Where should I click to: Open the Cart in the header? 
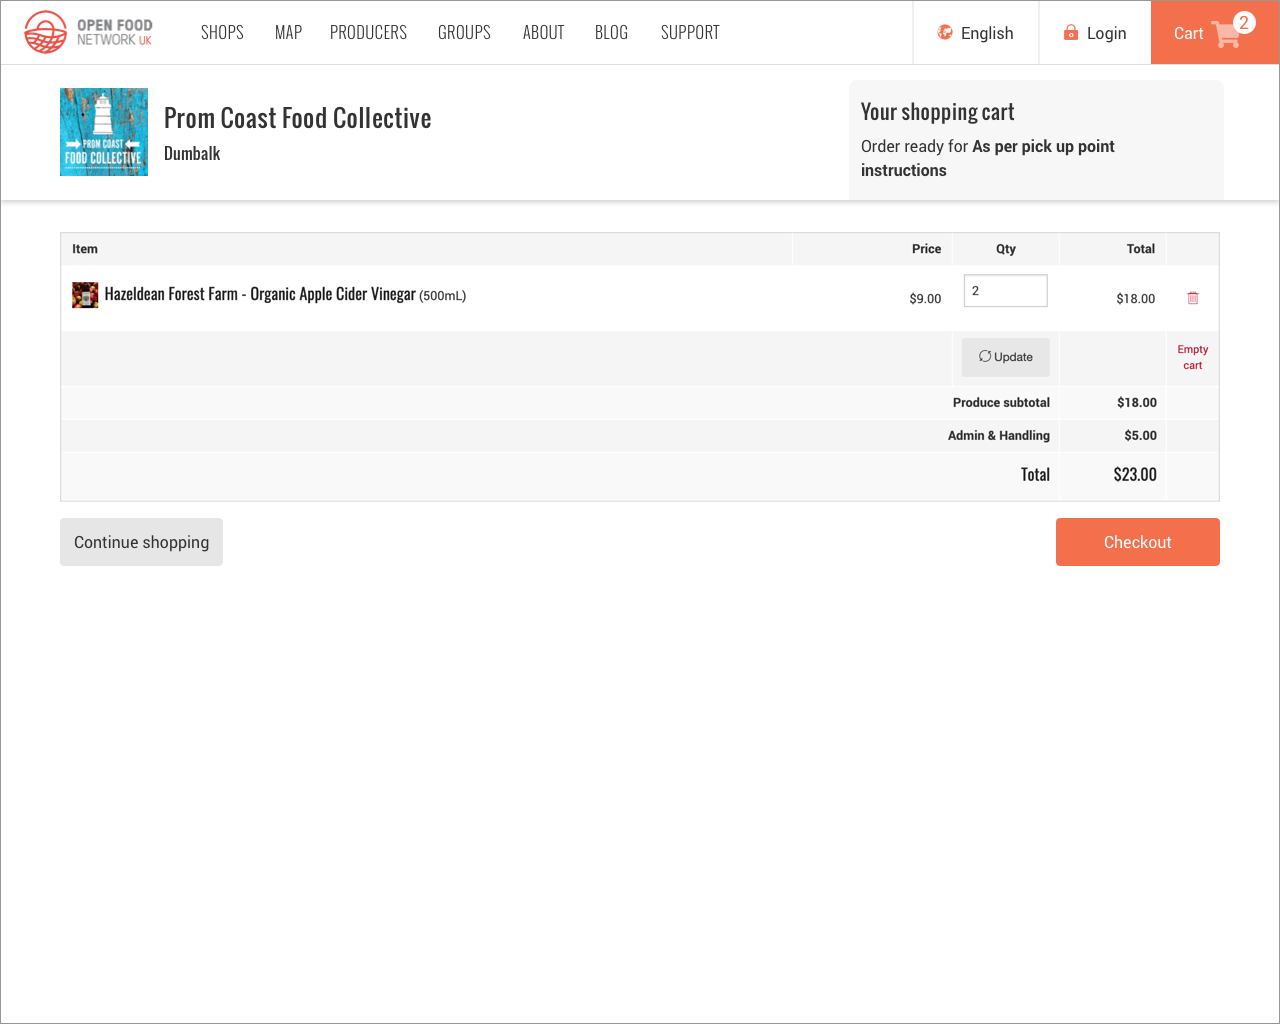coord(1215,33)
